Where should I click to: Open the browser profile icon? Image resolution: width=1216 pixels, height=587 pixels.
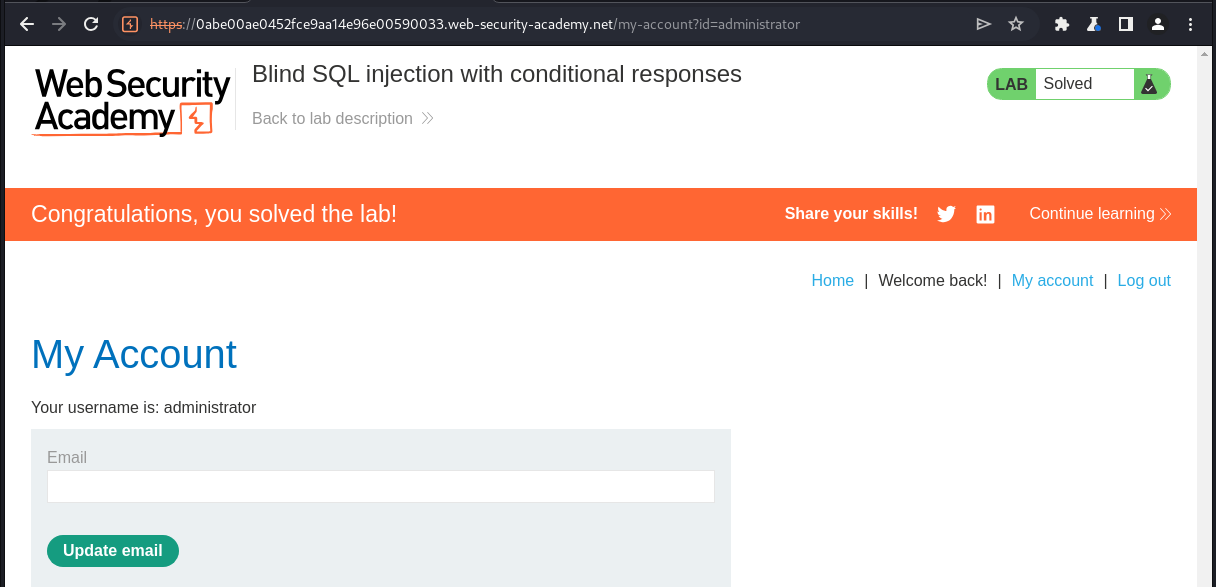(1158, 24)
